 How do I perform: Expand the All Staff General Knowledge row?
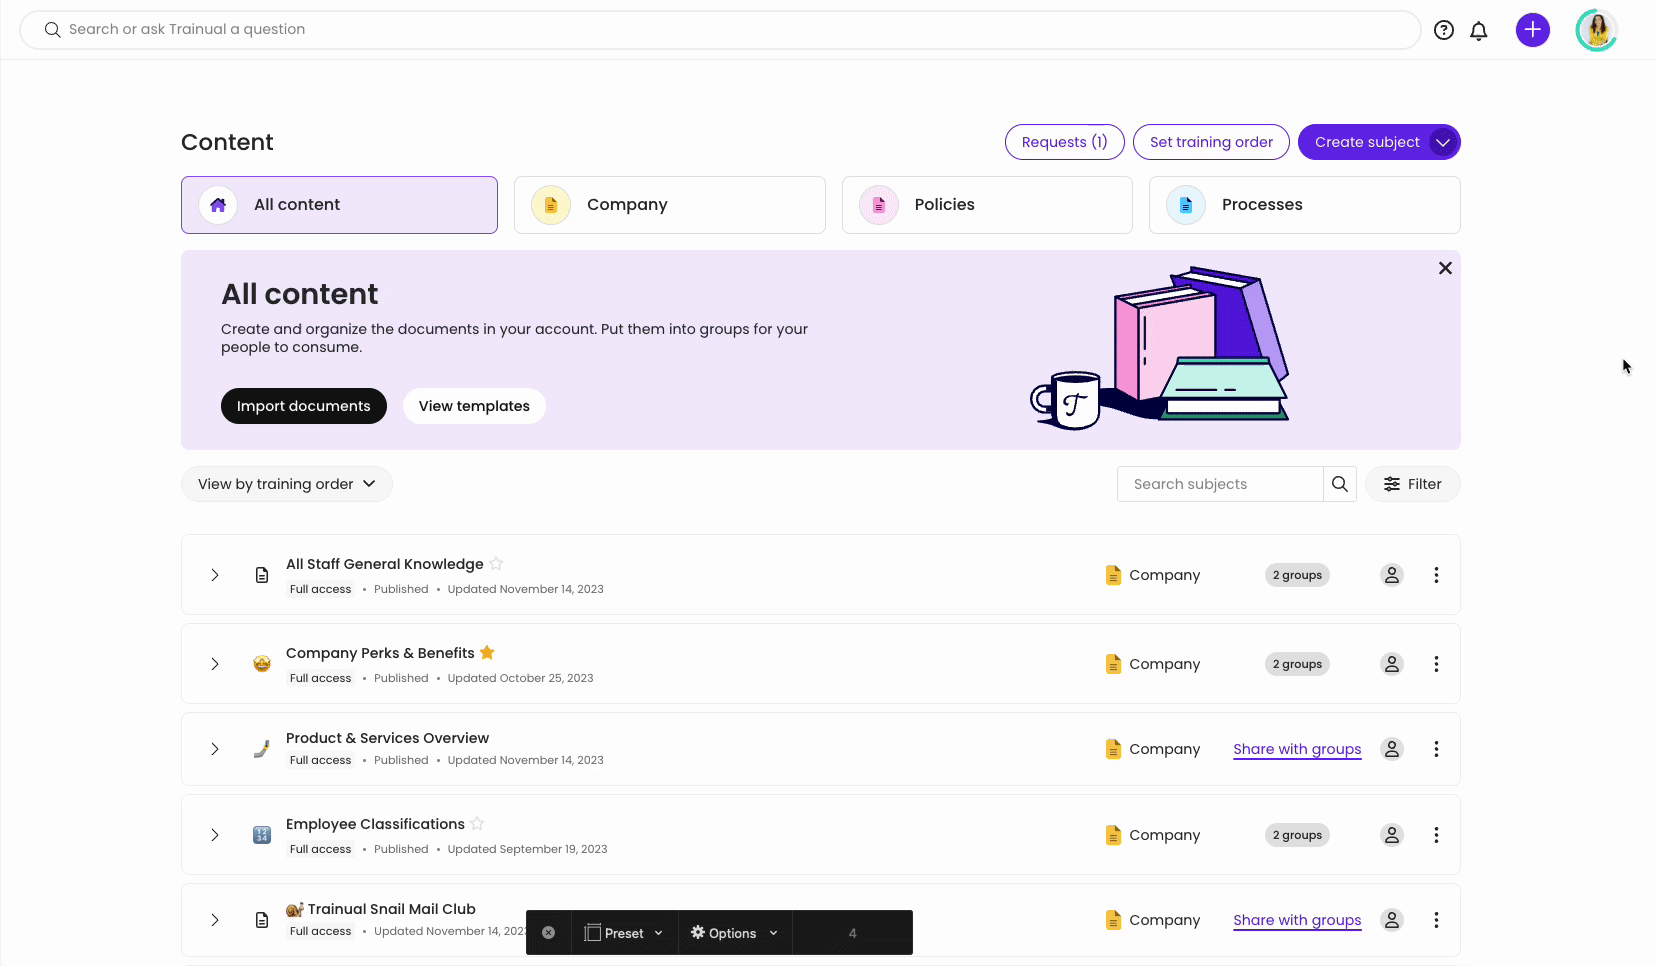tap(215, 575)
